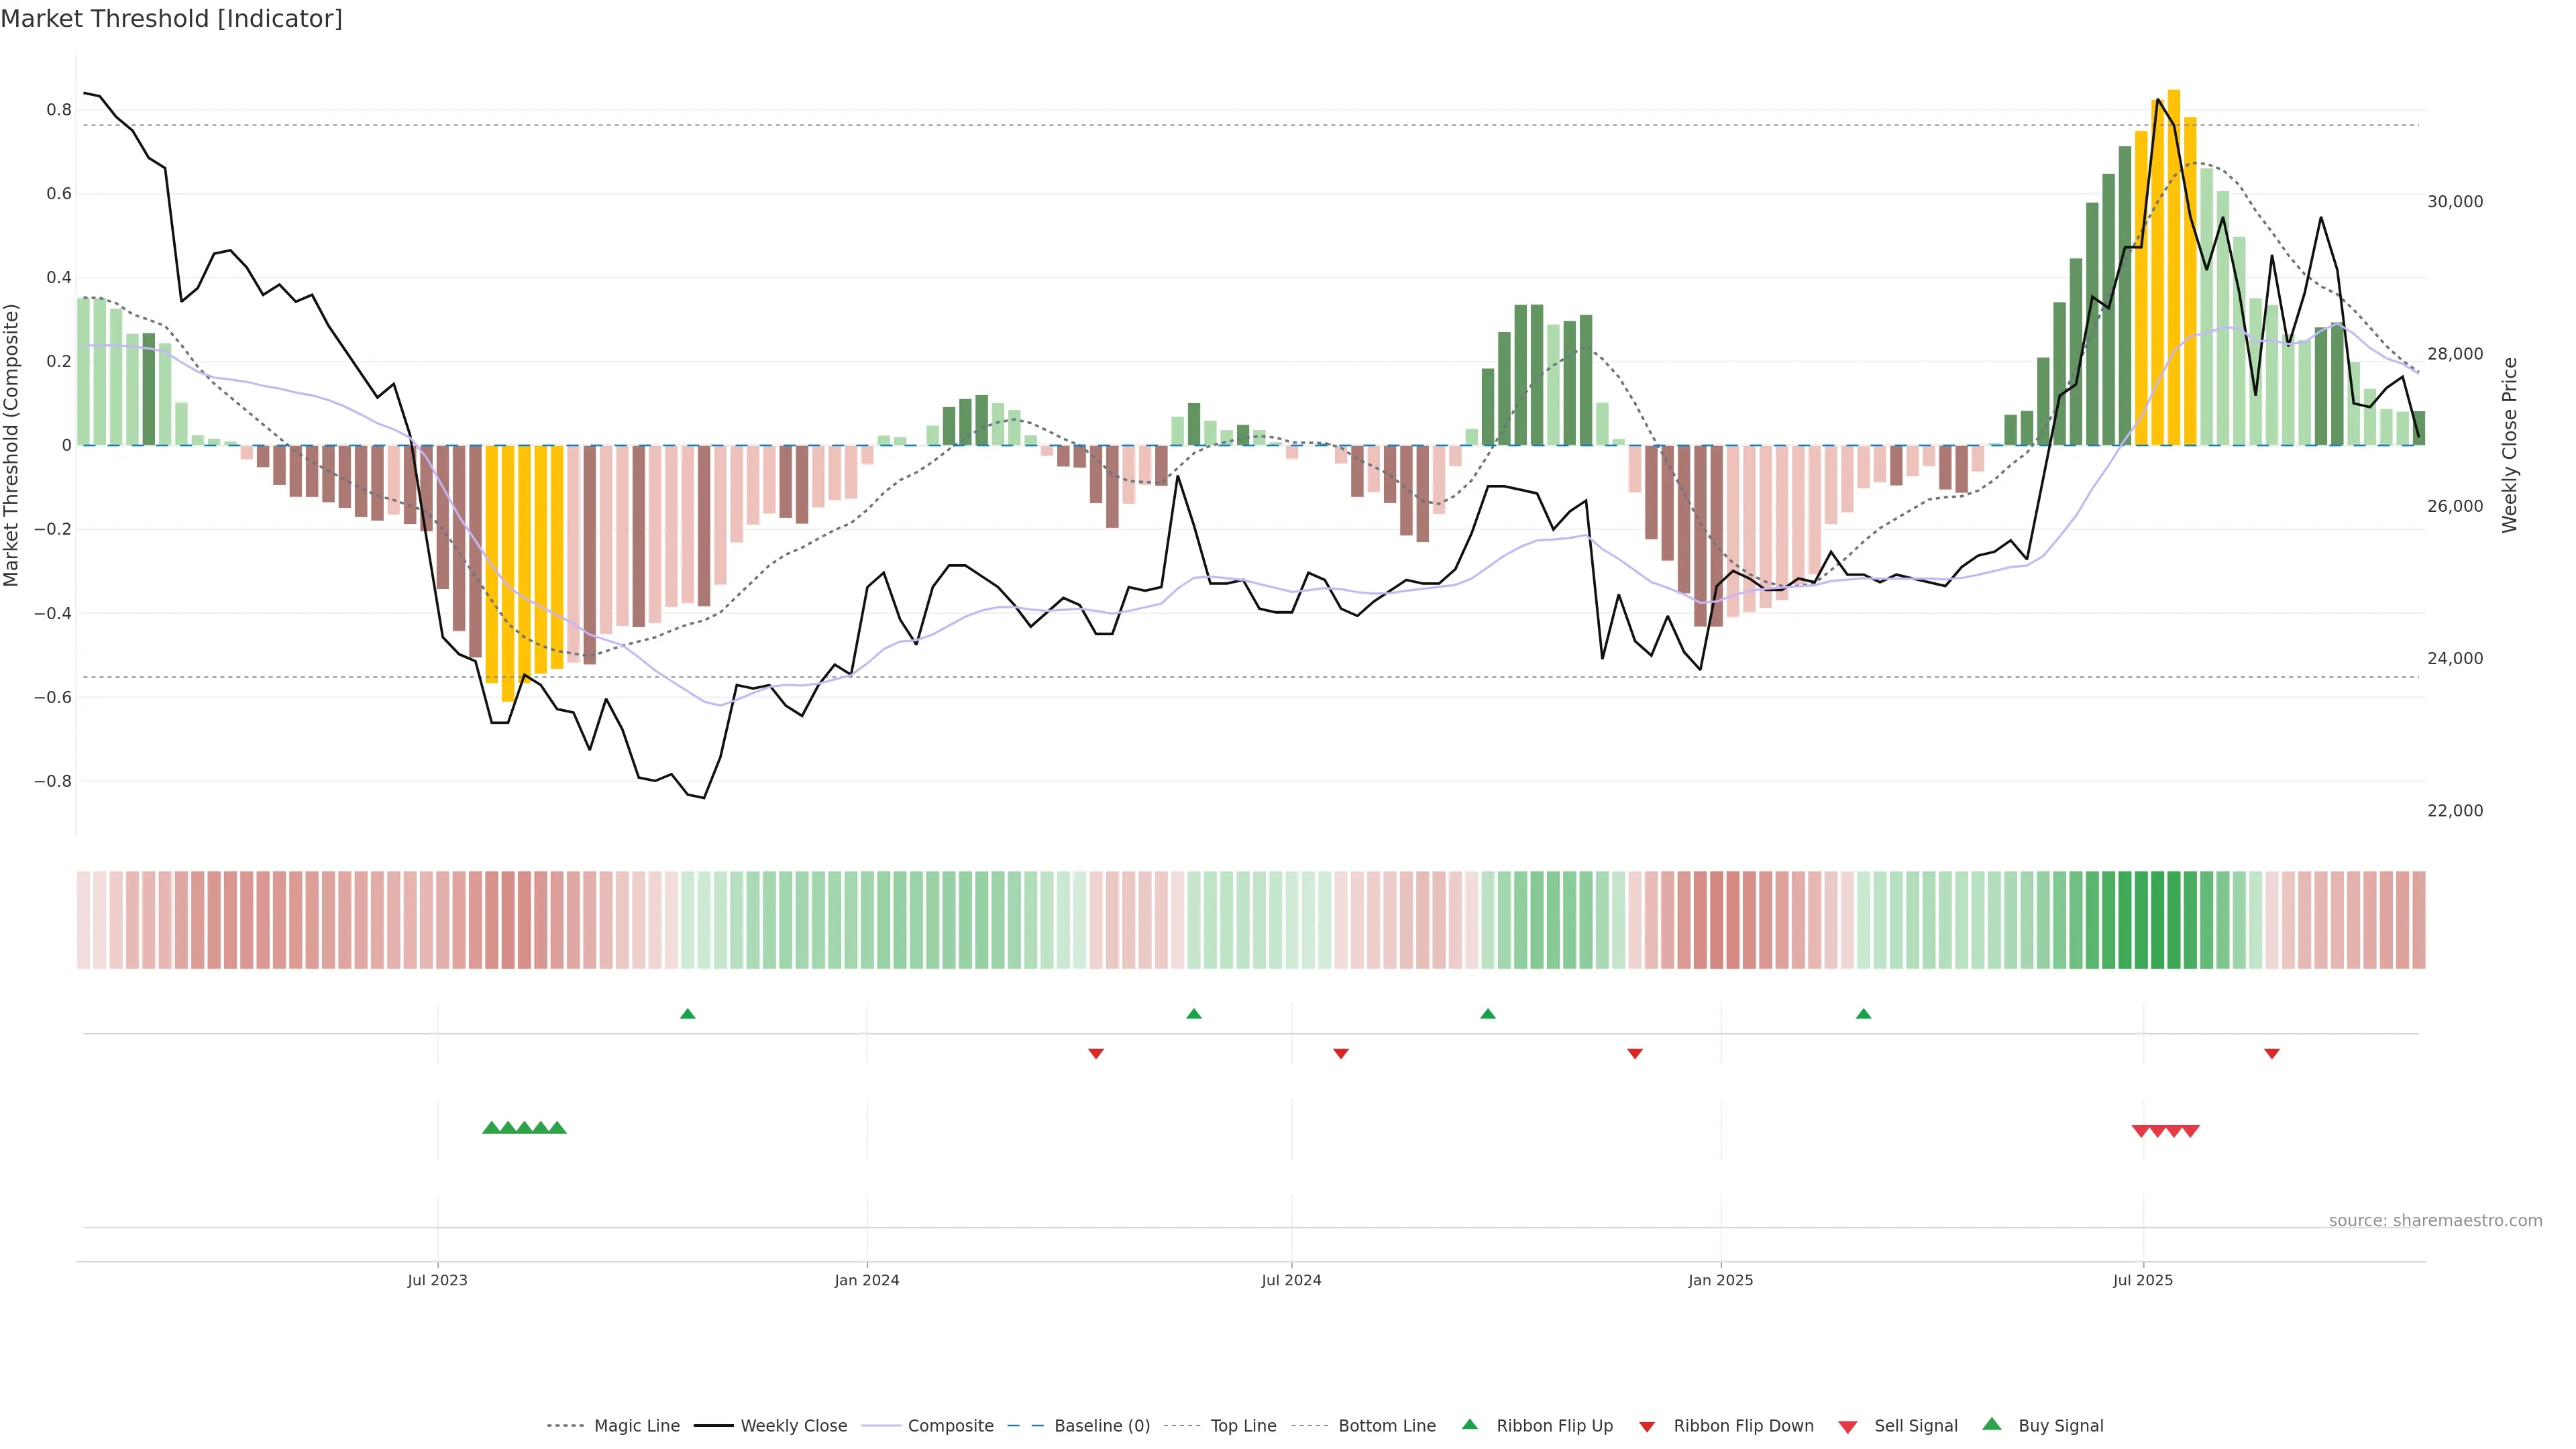Click the Jul 2024 x-axis label
2576x1449 pixels.
[1291, 1280]
